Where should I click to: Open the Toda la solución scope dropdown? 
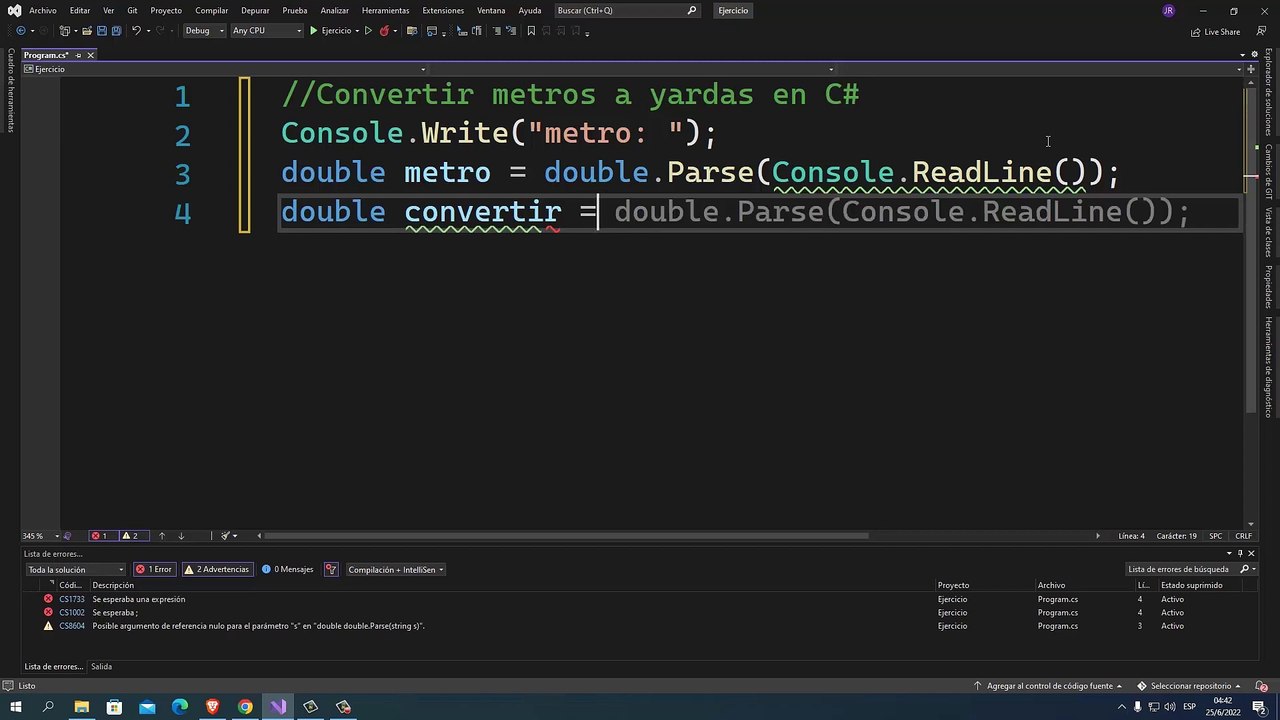75,569
